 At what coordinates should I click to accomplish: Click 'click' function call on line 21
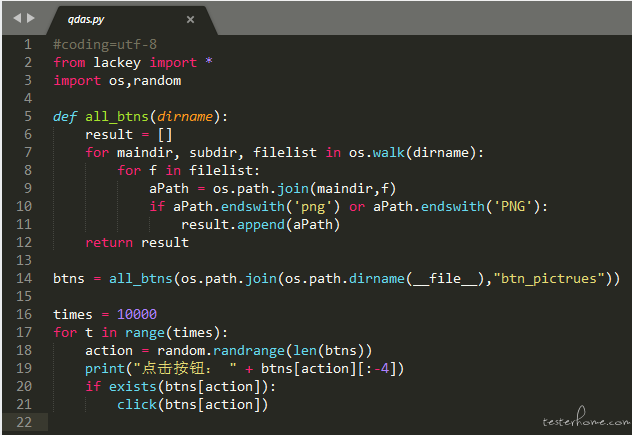(137, 405)
